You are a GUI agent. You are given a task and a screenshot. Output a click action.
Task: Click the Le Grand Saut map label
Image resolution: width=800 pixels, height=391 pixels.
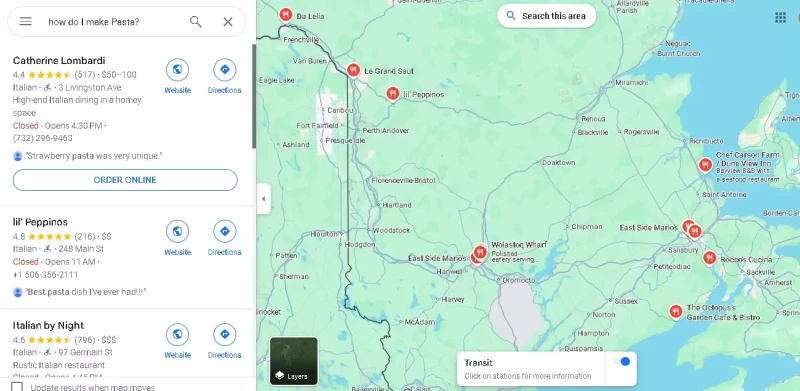pyautogui.click(x=389, y=71)
